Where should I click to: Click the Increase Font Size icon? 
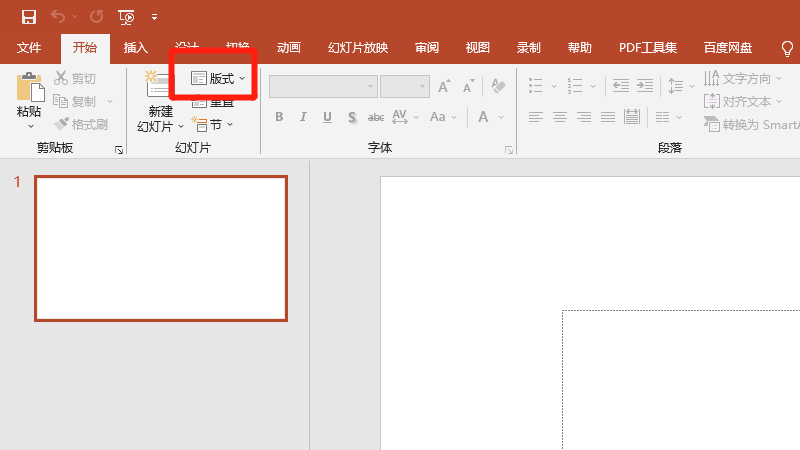[x=445, y=87]
